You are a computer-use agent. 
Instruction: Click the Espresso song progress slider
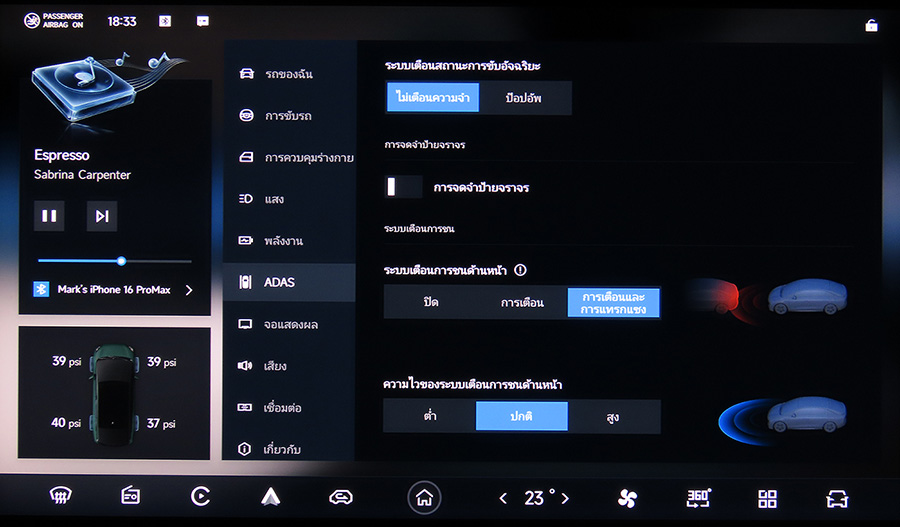(x=121, y=261)
